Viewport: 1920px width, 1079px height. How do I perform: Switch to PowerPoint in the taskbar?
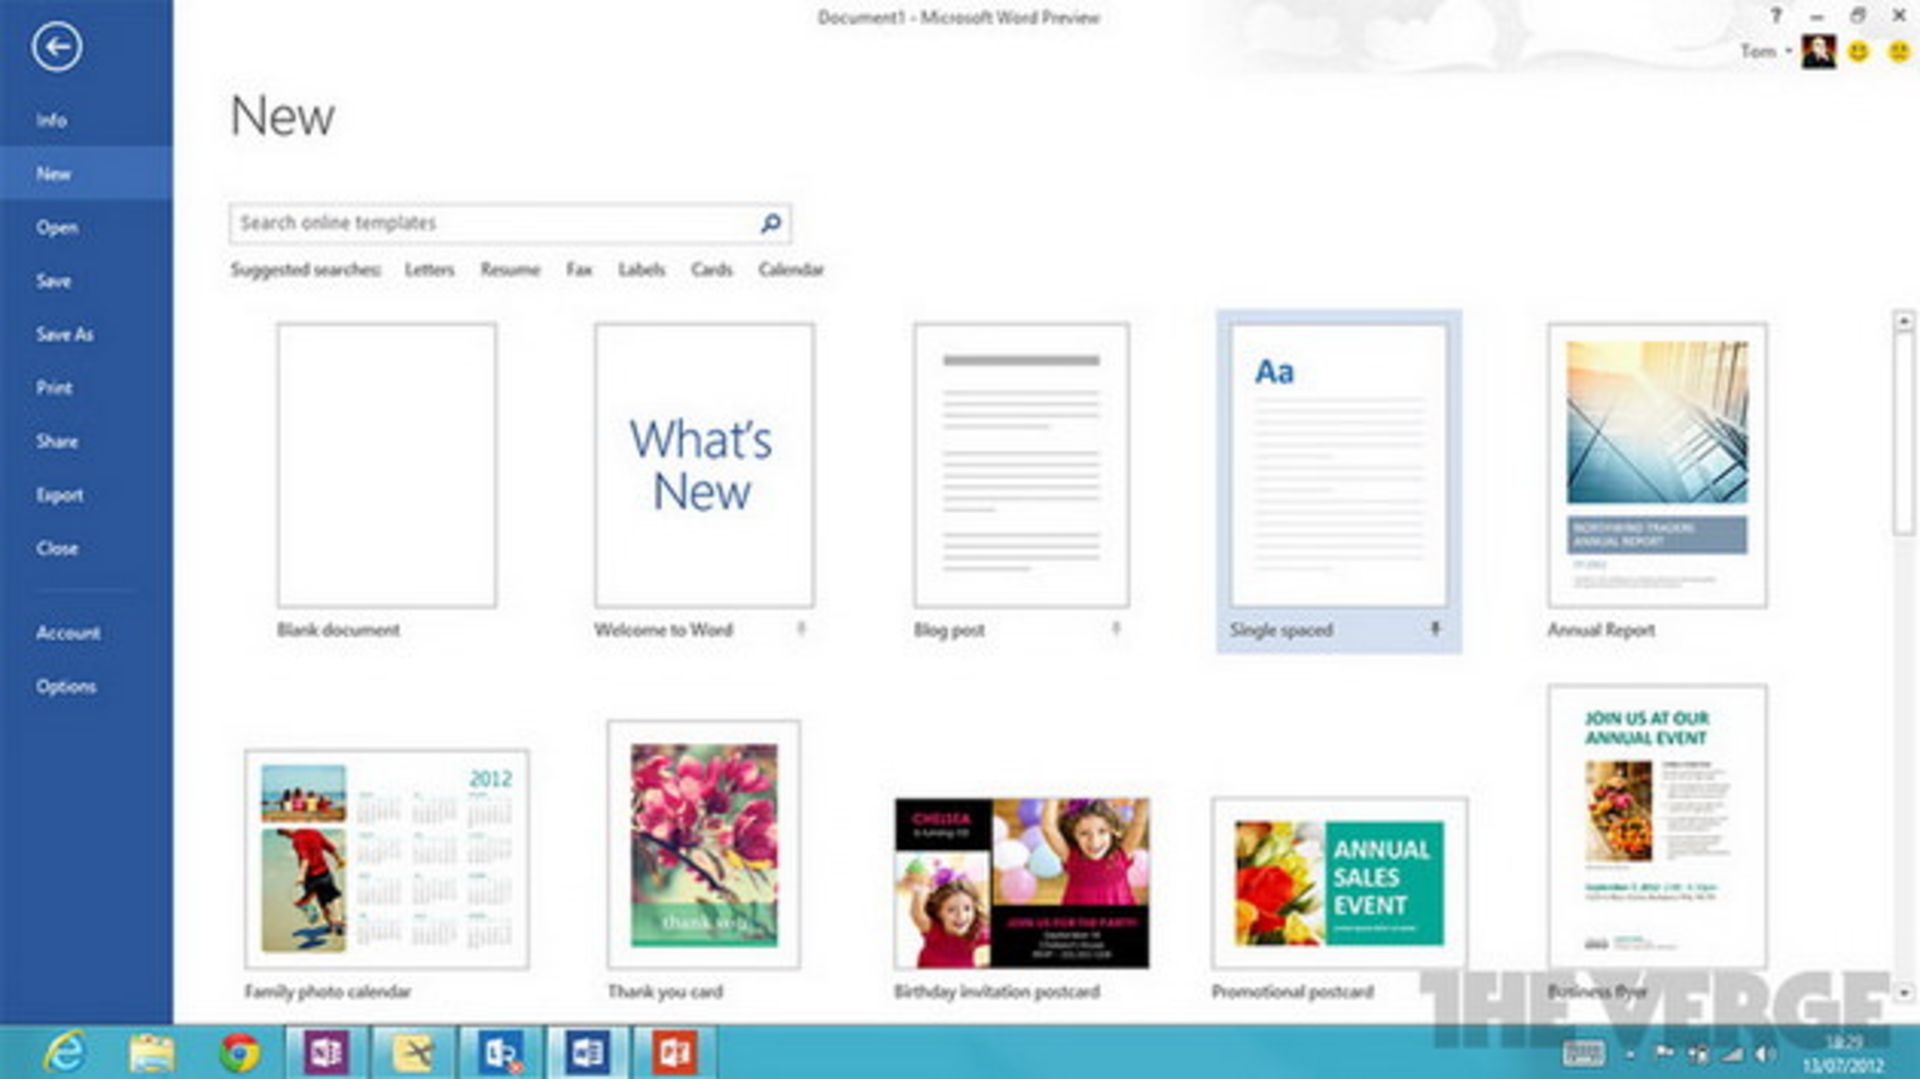(674, 1052)
